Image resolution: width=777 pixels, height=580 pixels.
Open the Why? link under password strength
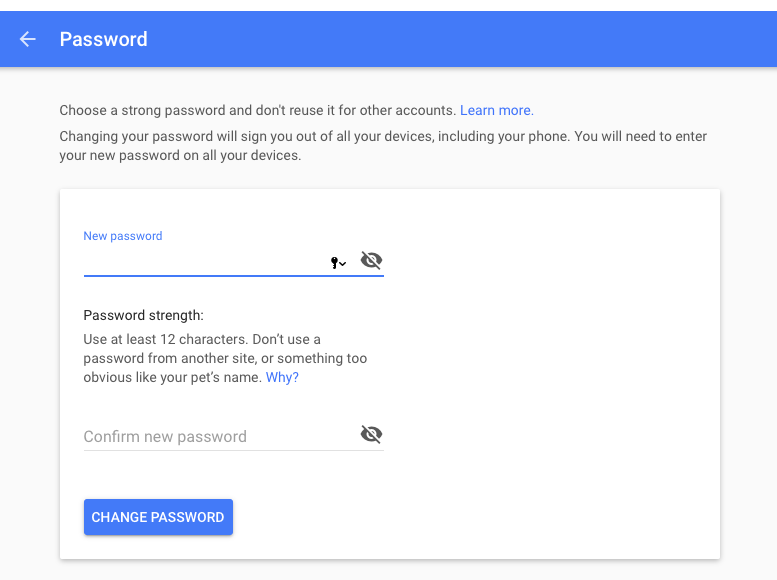(x=282, y=377)
